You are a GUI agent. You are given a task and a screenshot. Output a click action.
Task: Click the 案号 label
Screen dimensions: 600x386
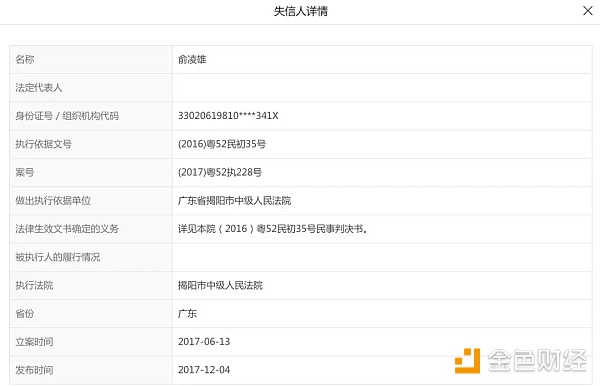pyautogui.click(x=25, y=173)
